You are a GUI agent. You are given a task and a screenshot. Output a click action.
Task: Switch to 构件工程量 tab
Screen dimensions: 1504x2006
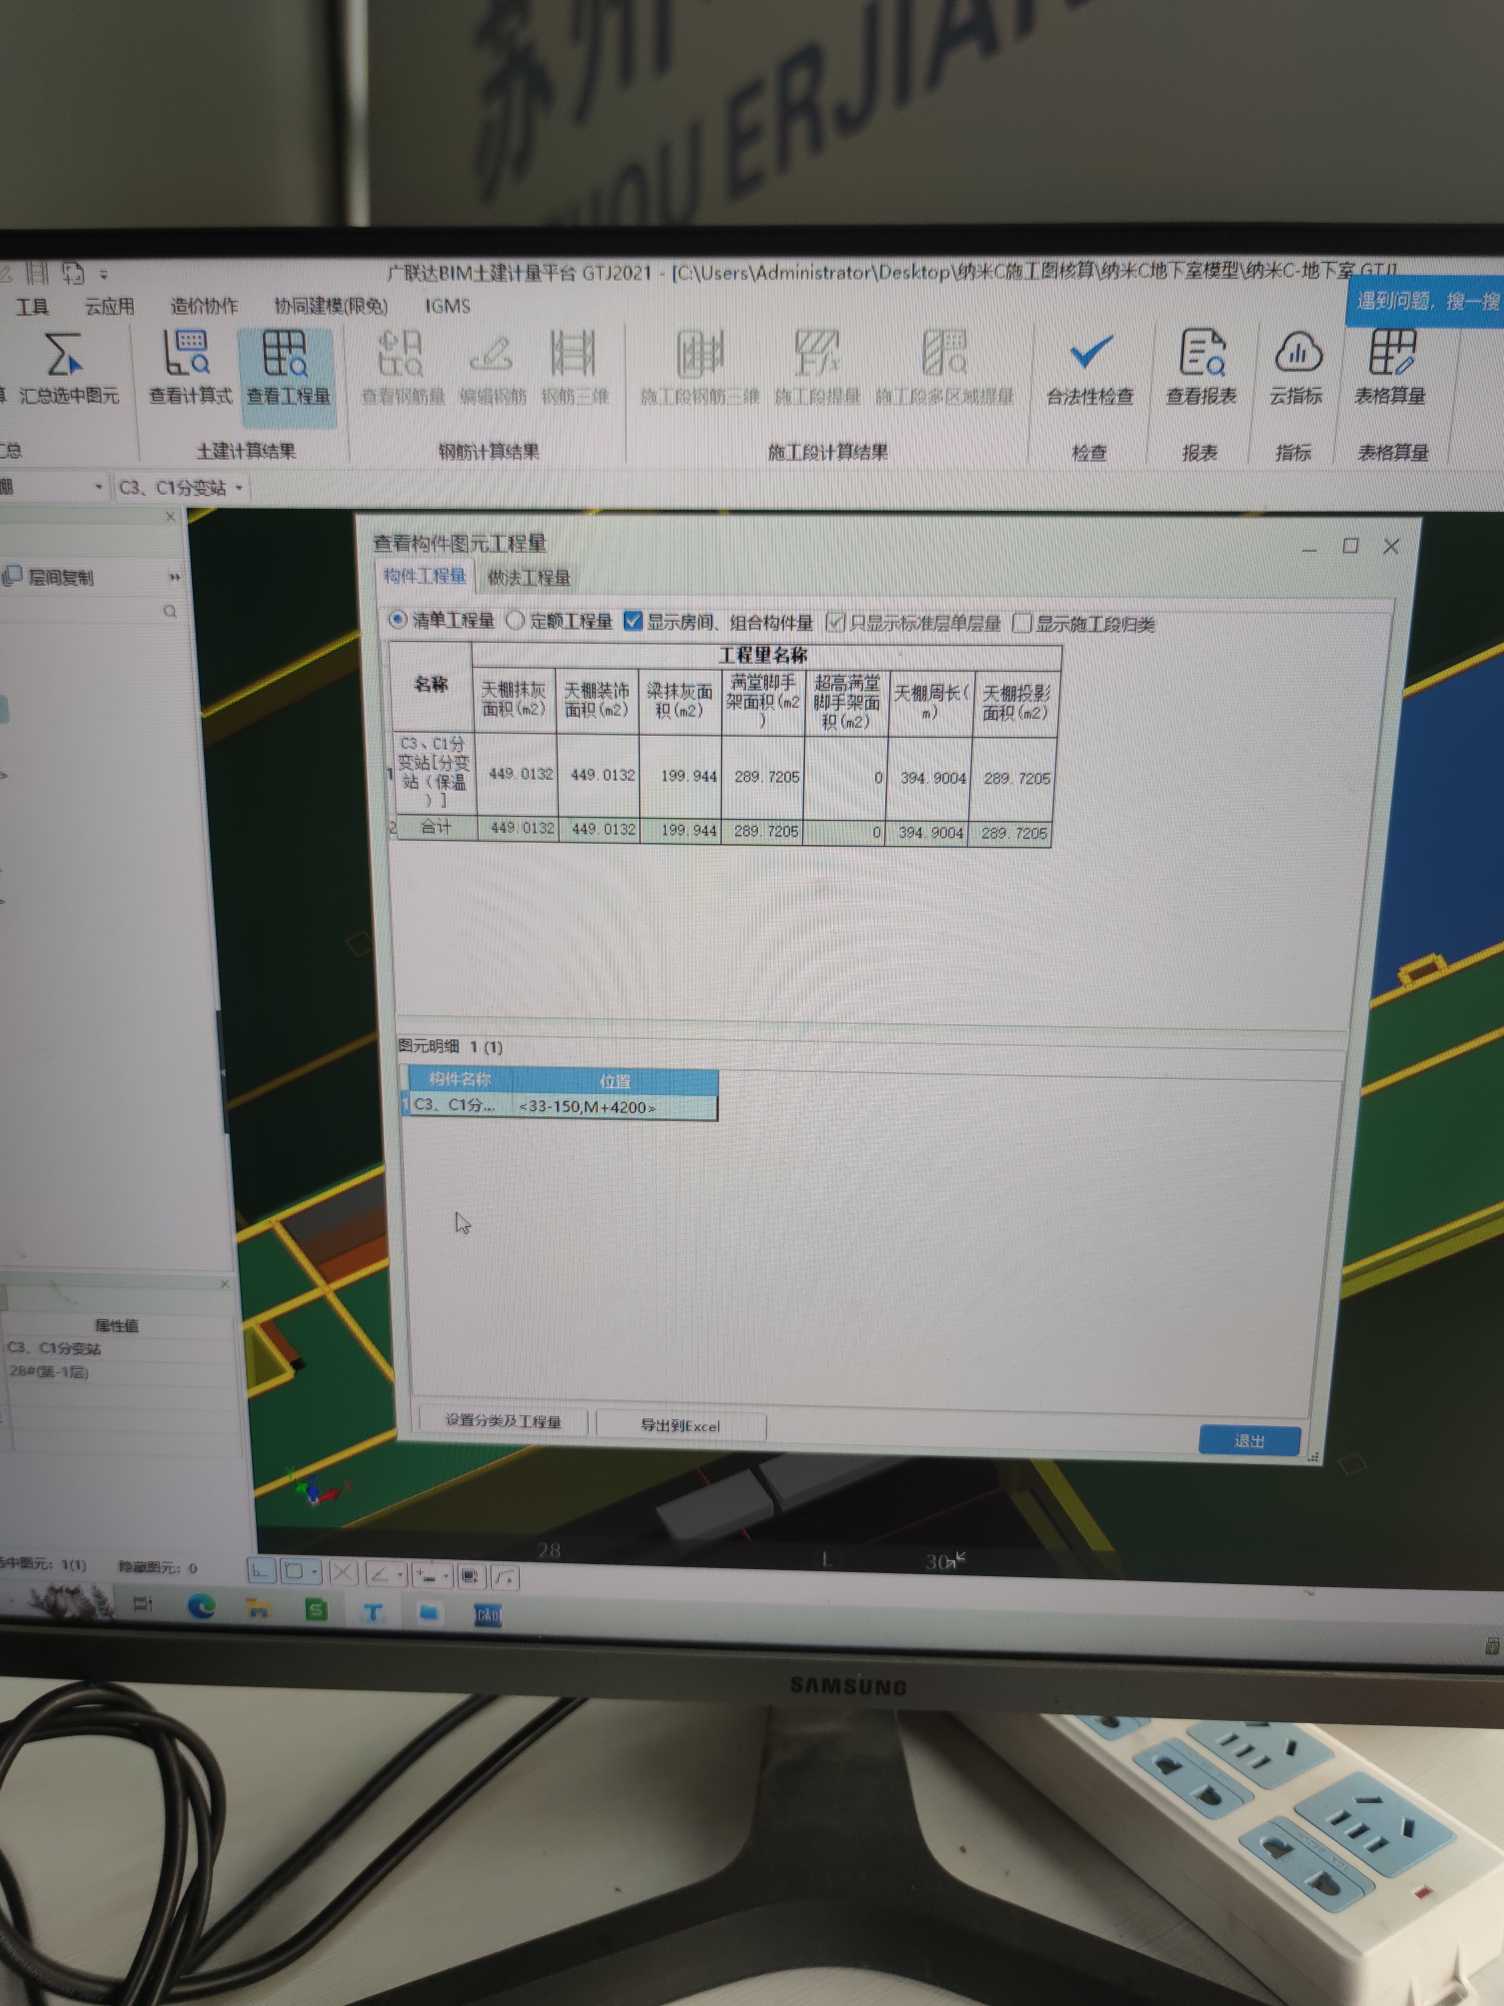coord(425,576)
